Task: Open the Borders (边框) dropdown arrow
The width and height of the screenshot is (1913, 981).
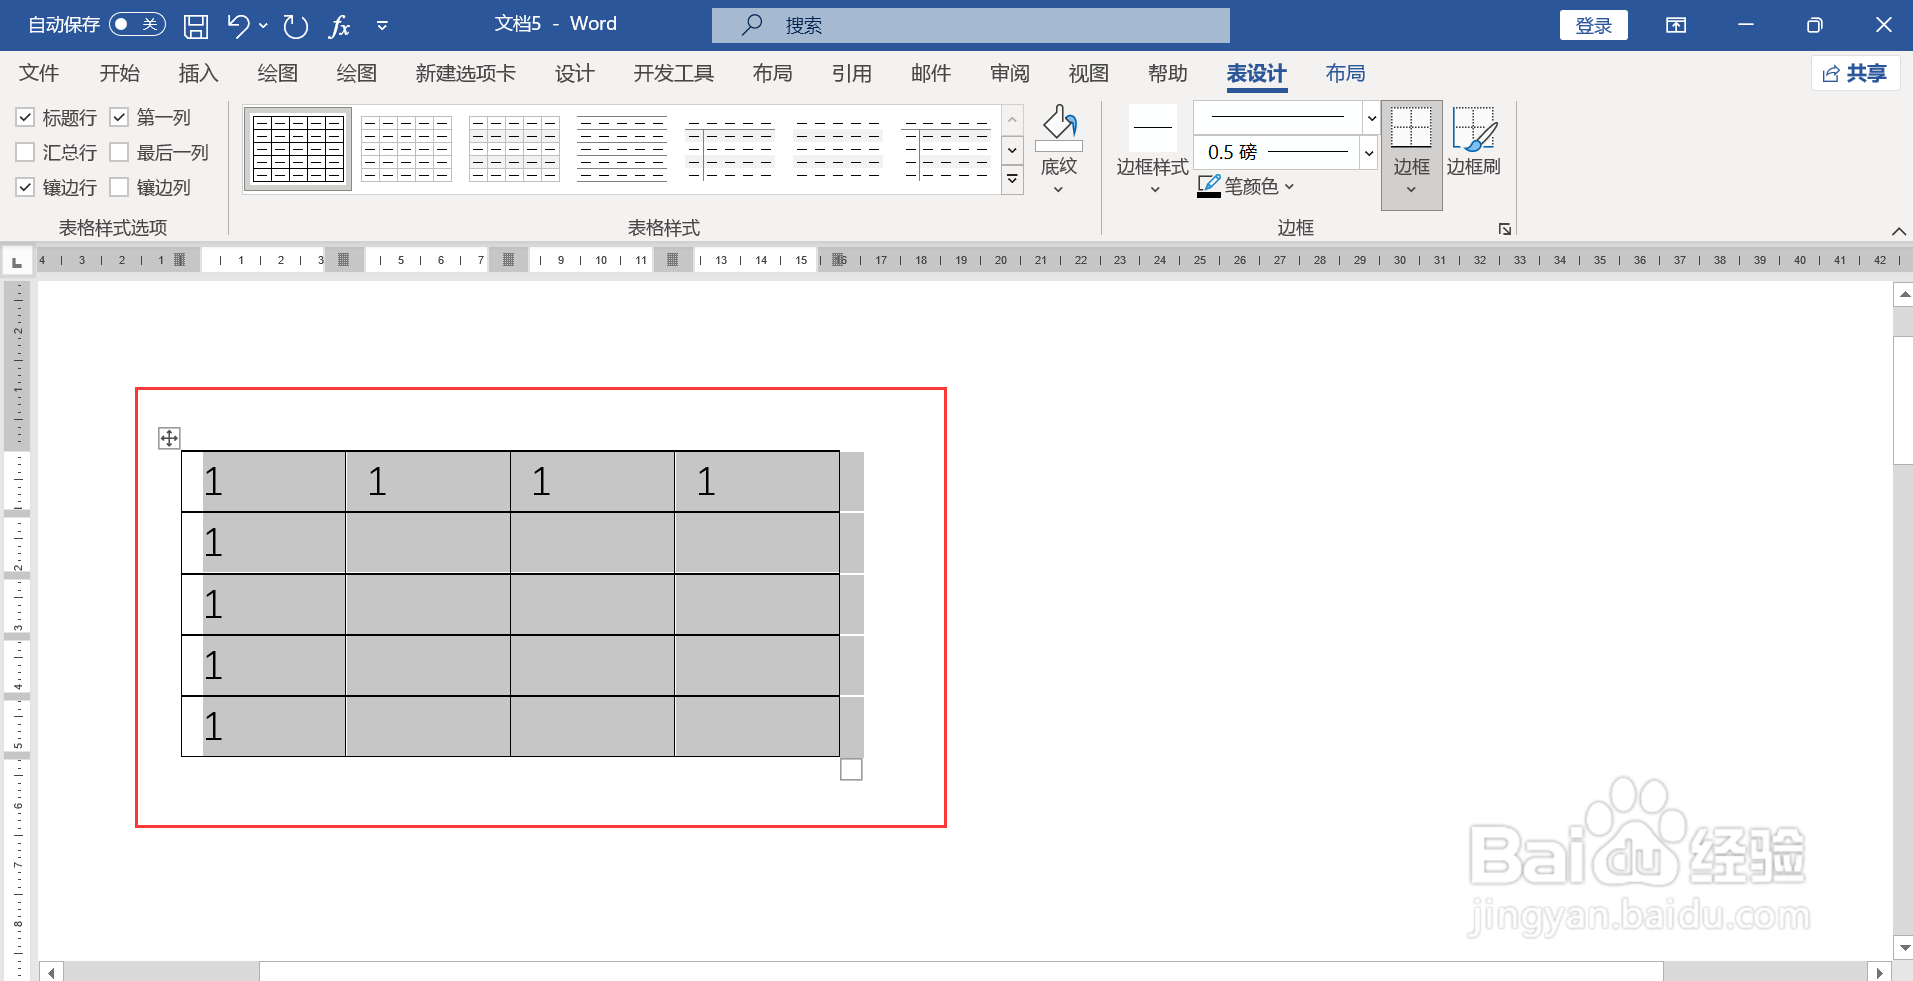Action: click(1411, 190)
